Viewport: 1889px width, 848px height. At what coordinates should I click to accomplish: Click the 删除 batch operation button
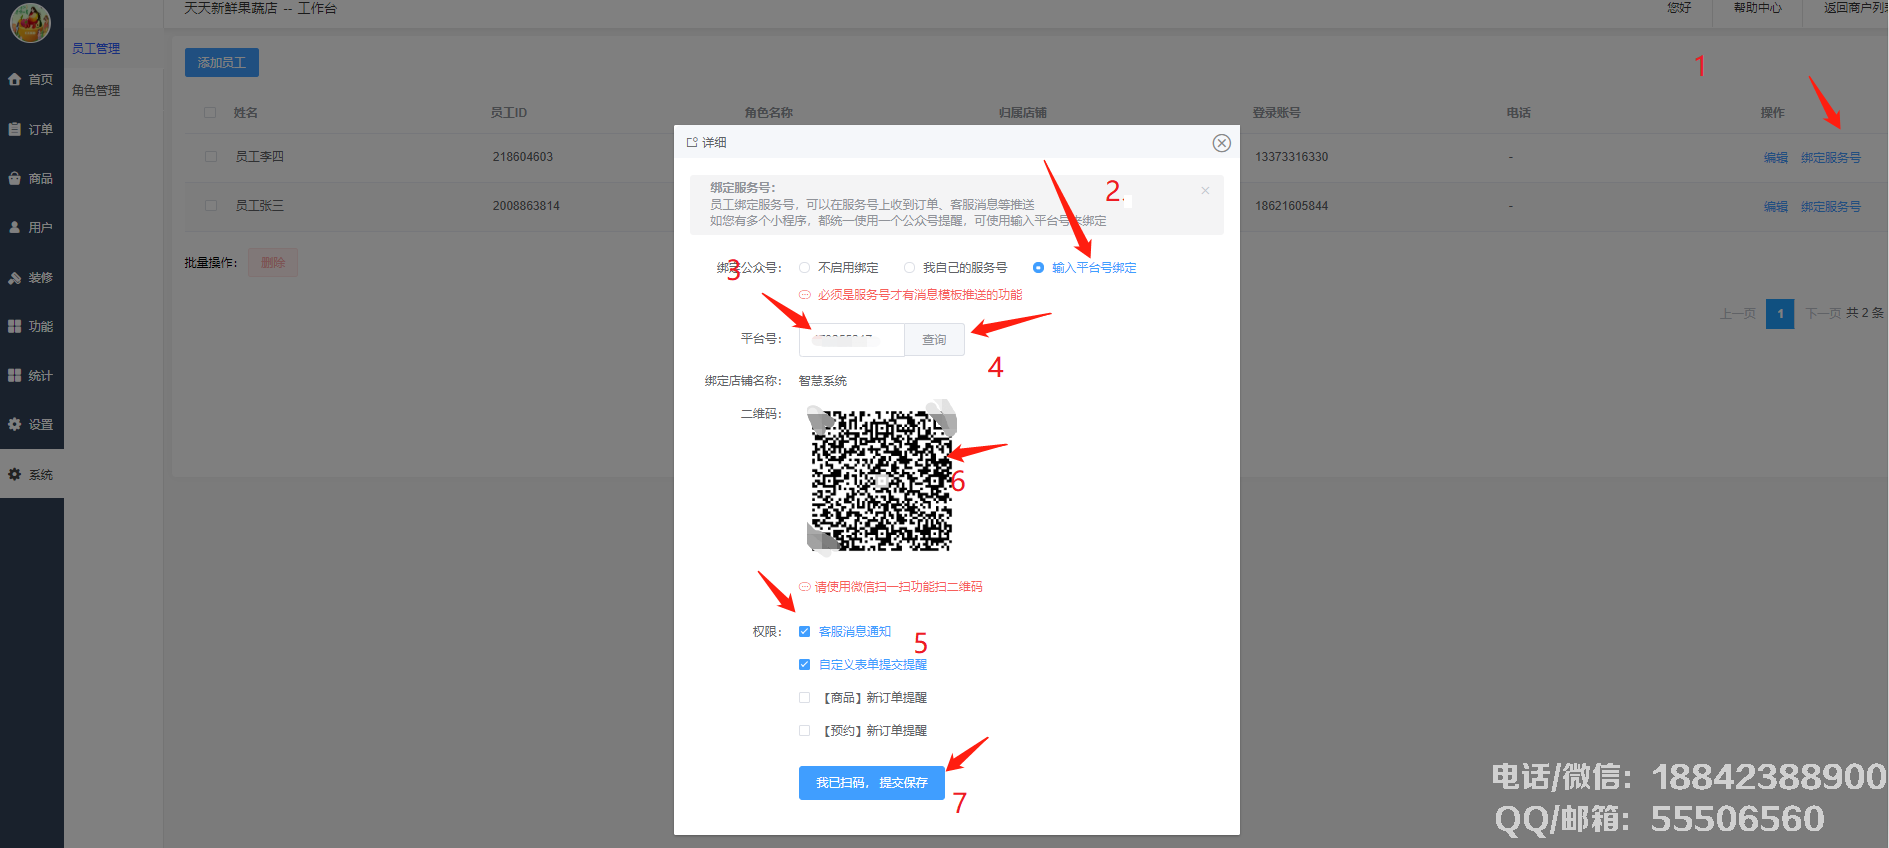(273, 262)
